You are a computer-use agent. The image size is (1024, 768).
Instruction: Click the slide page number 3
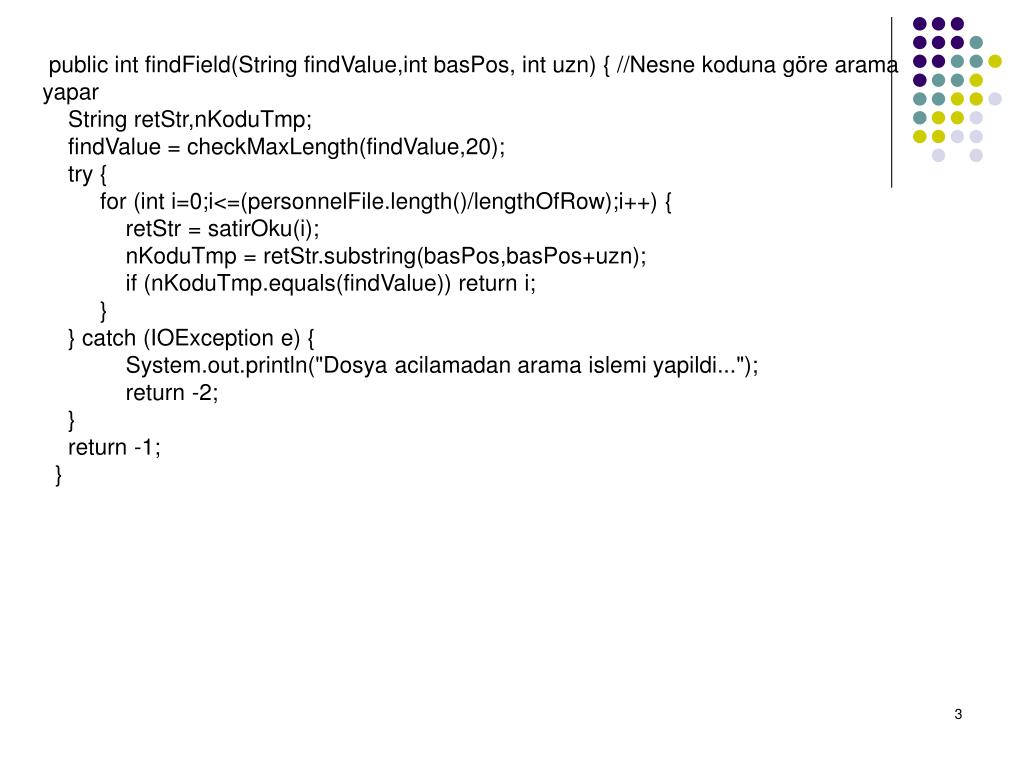pos(958,714)
